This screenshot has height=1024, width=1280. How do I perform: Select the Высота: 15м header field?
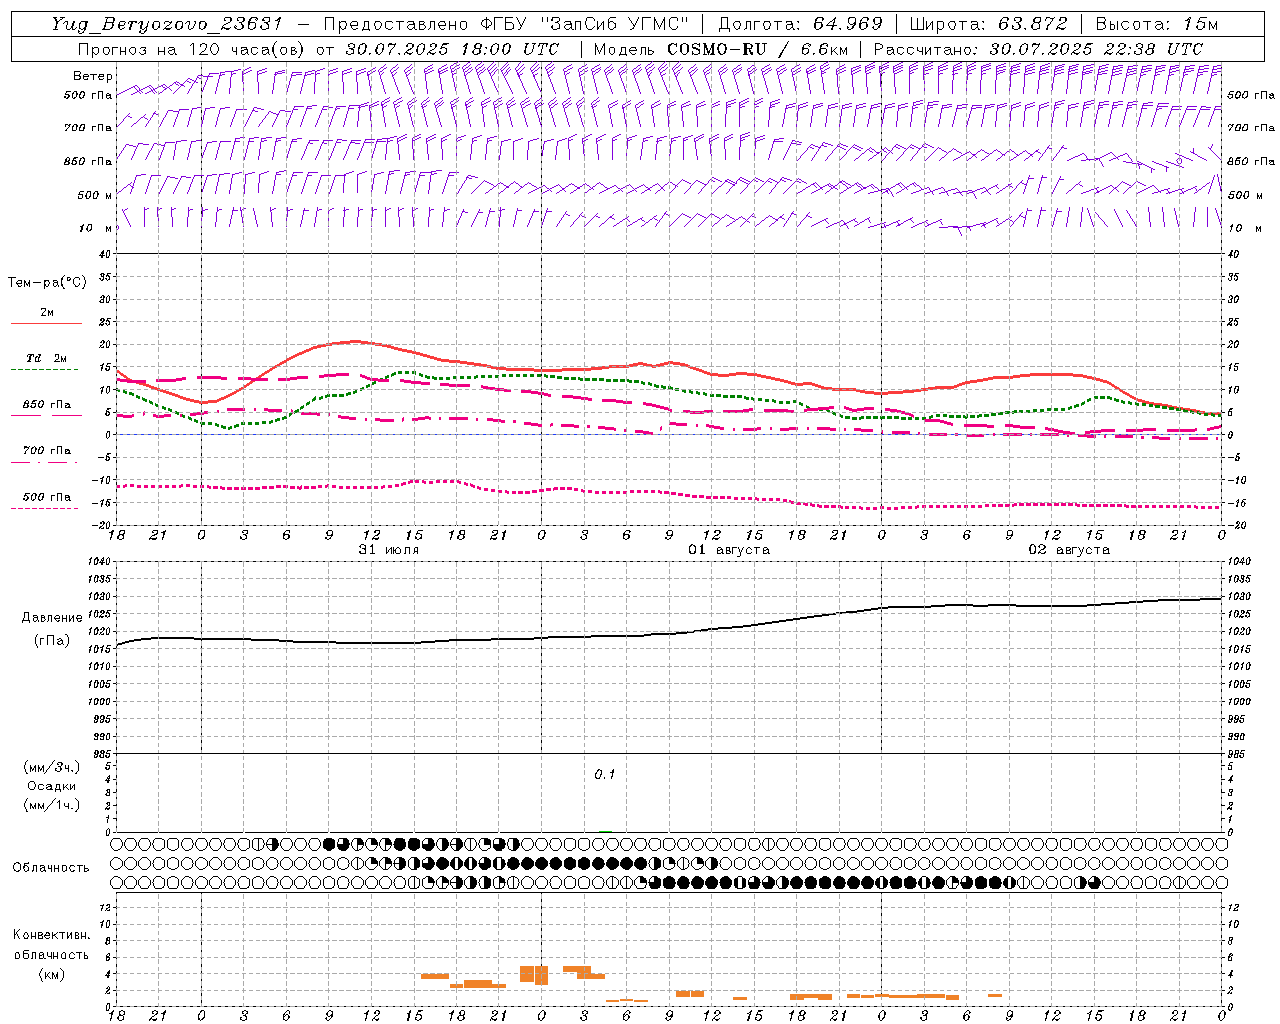[x=1157, y=24]
